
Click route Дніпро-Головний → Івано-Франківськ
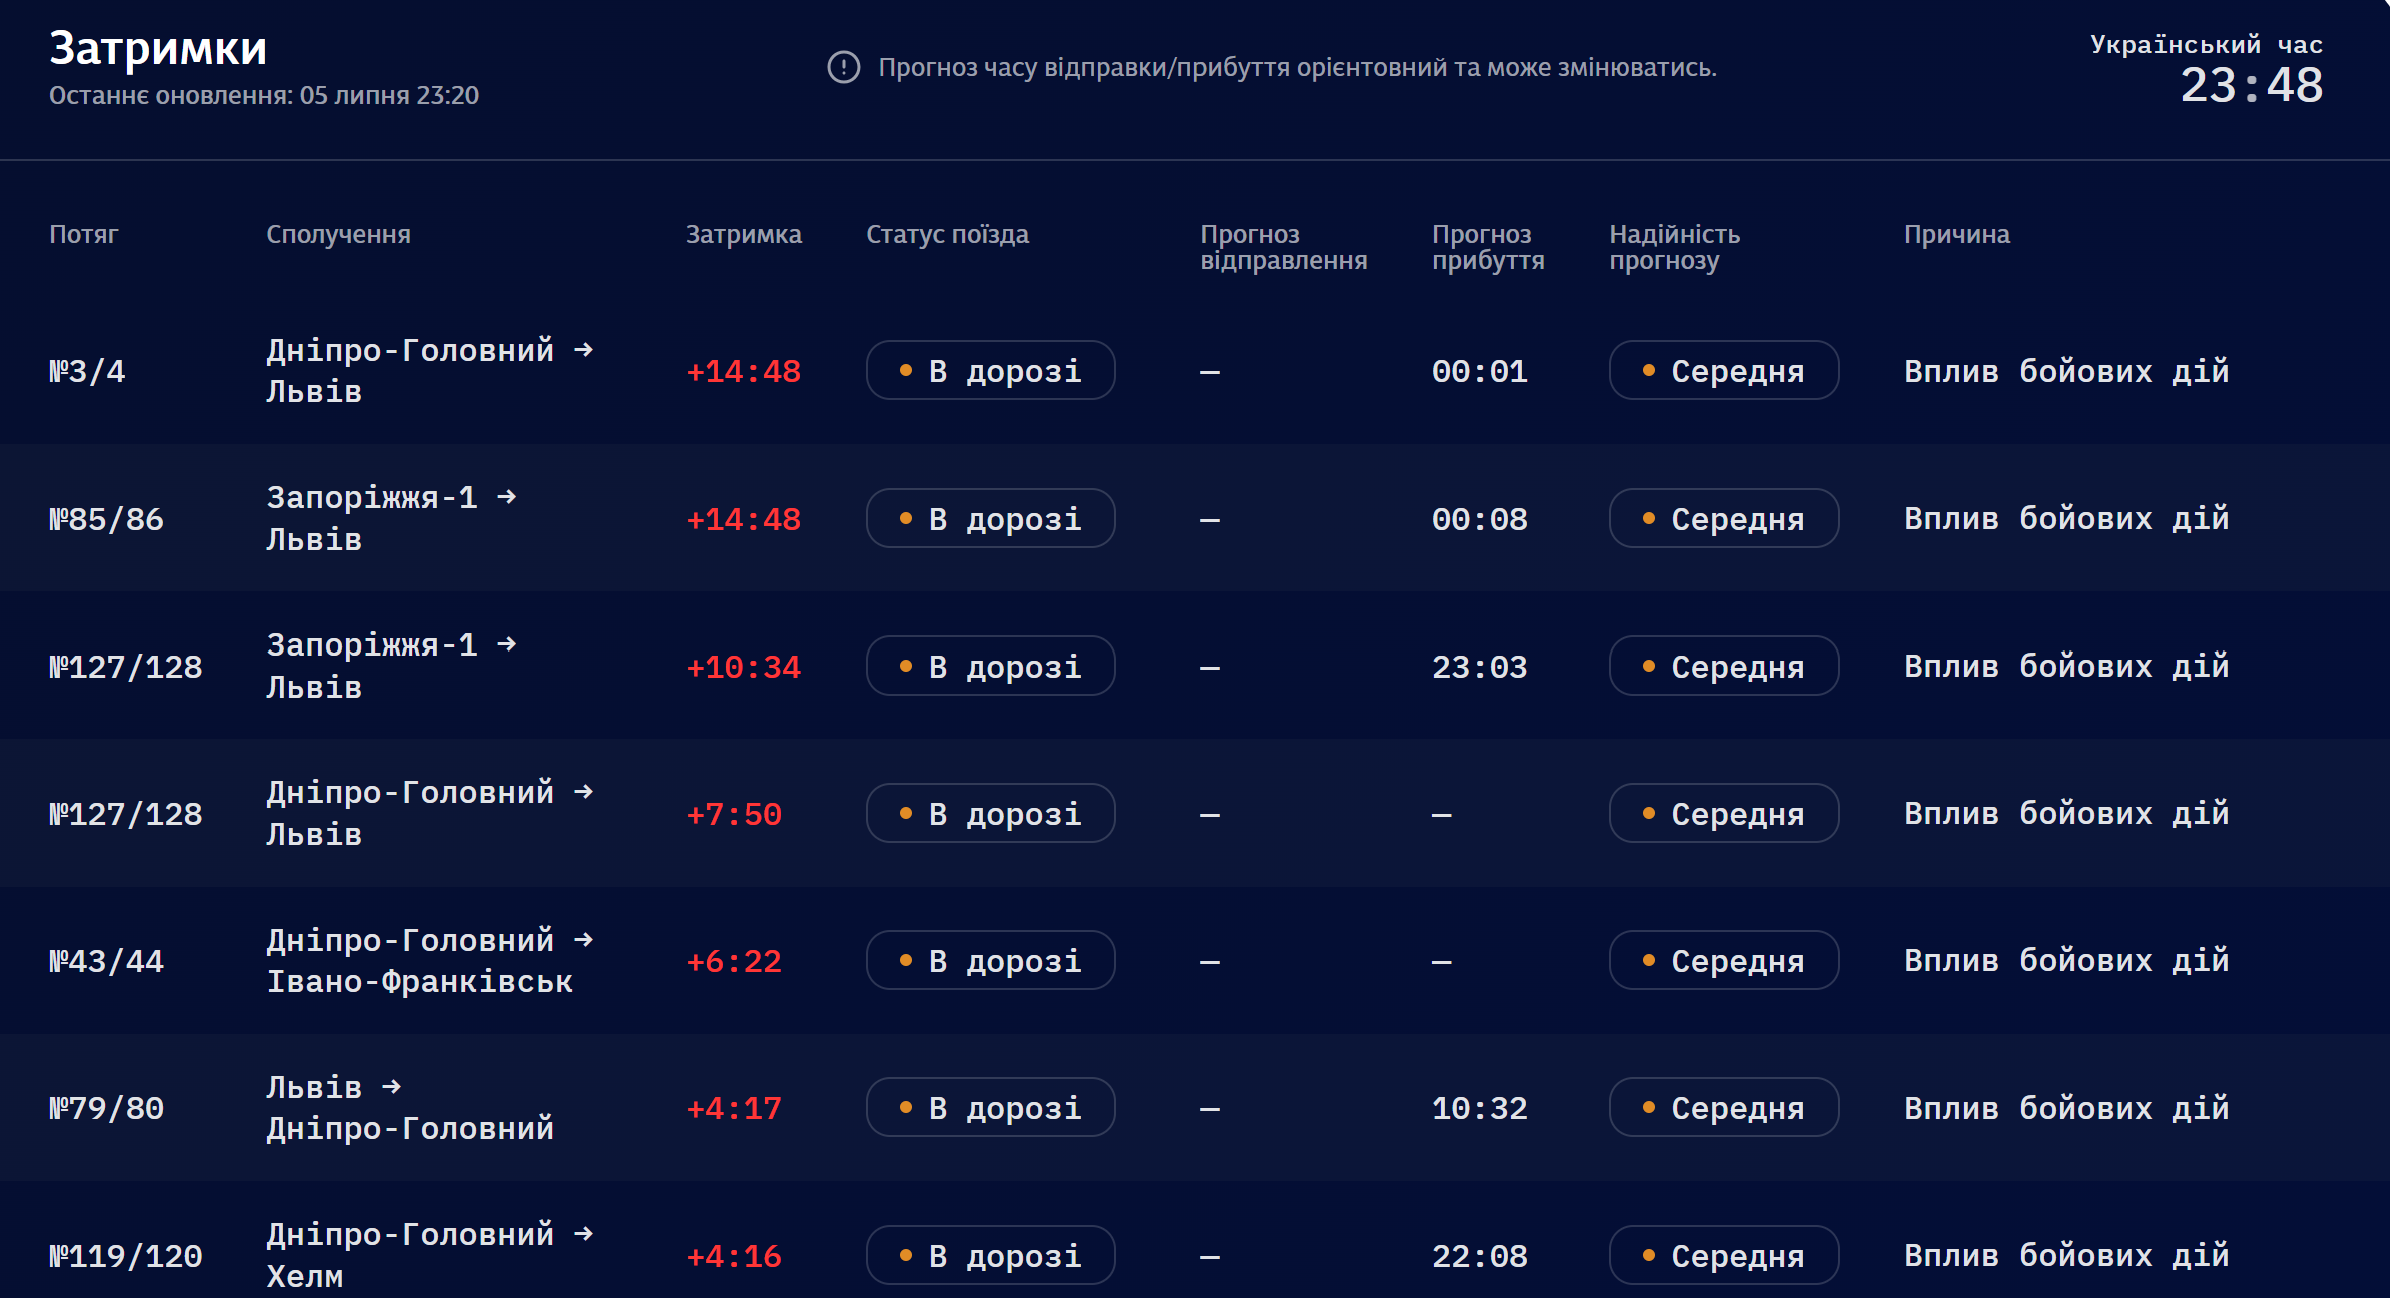(x=430, y=960)
